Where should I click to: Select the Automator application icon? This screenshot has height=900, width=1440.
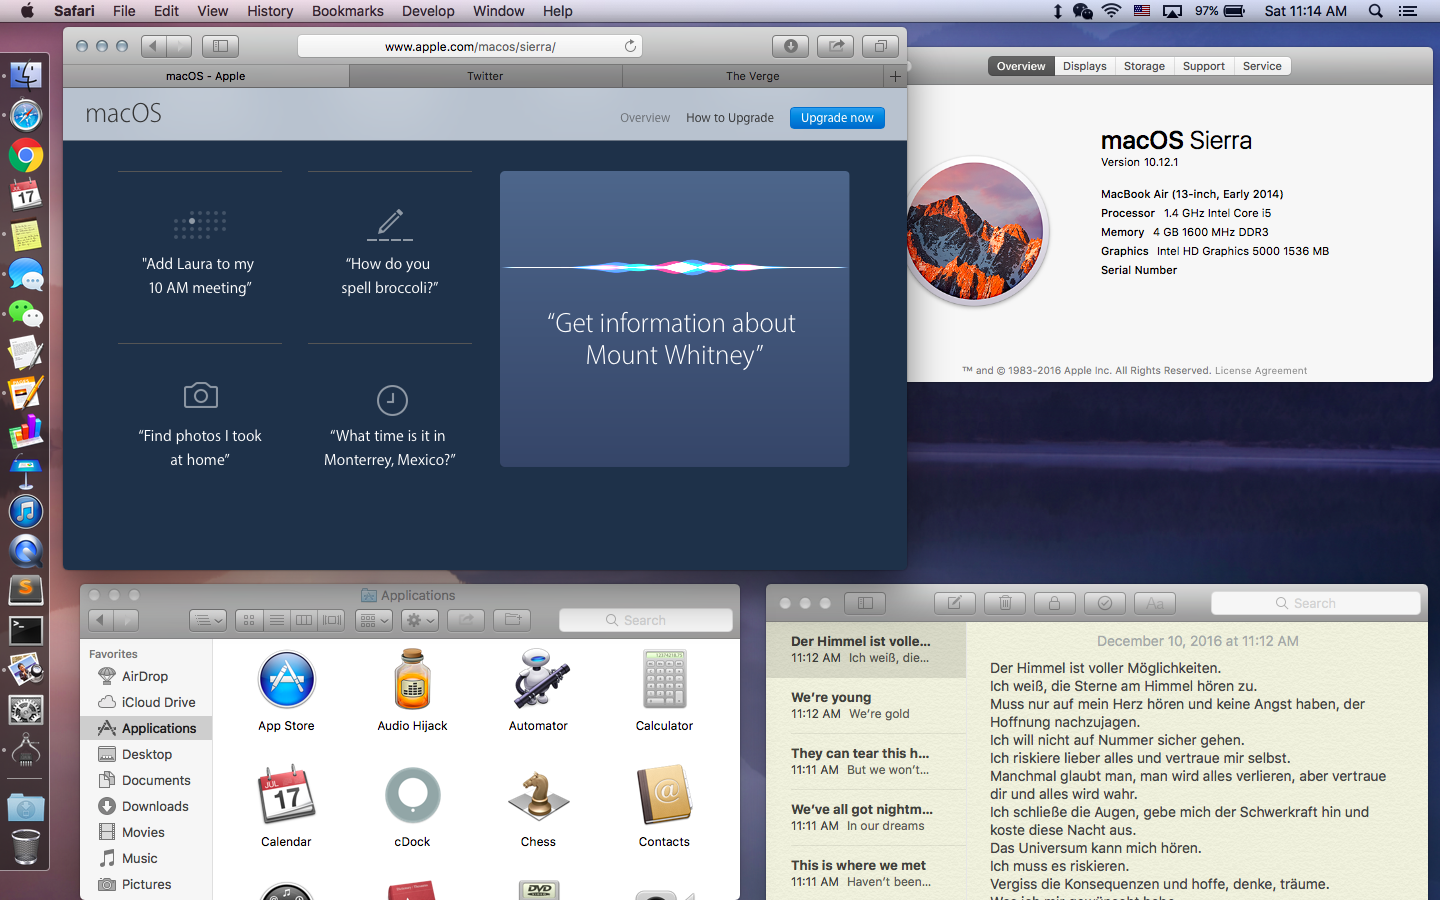point(539,680)
